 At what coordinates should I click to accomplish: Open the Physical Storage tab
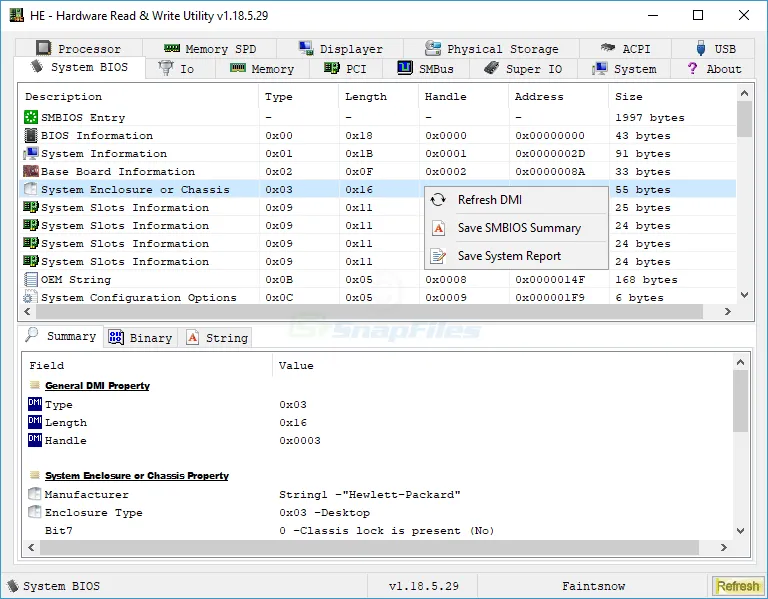point(491,48)
